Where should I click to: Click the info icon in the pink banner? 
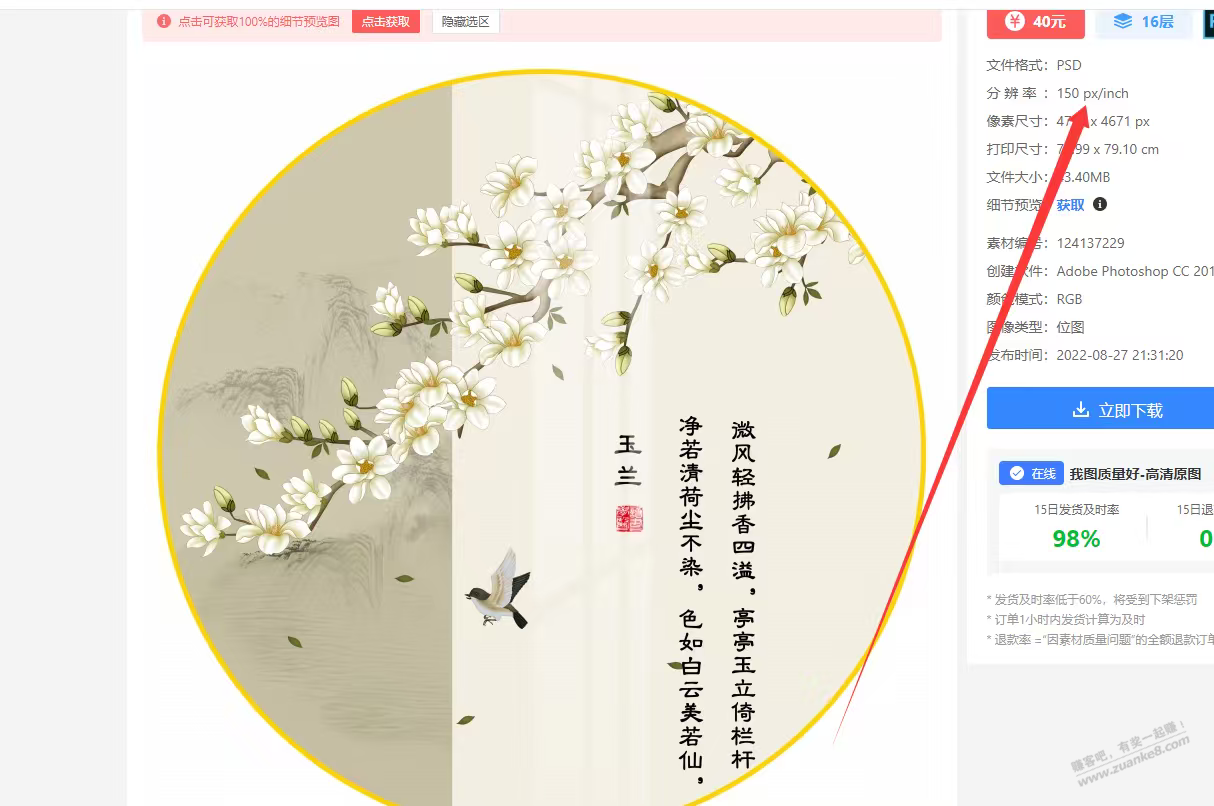tap(164, 21)
